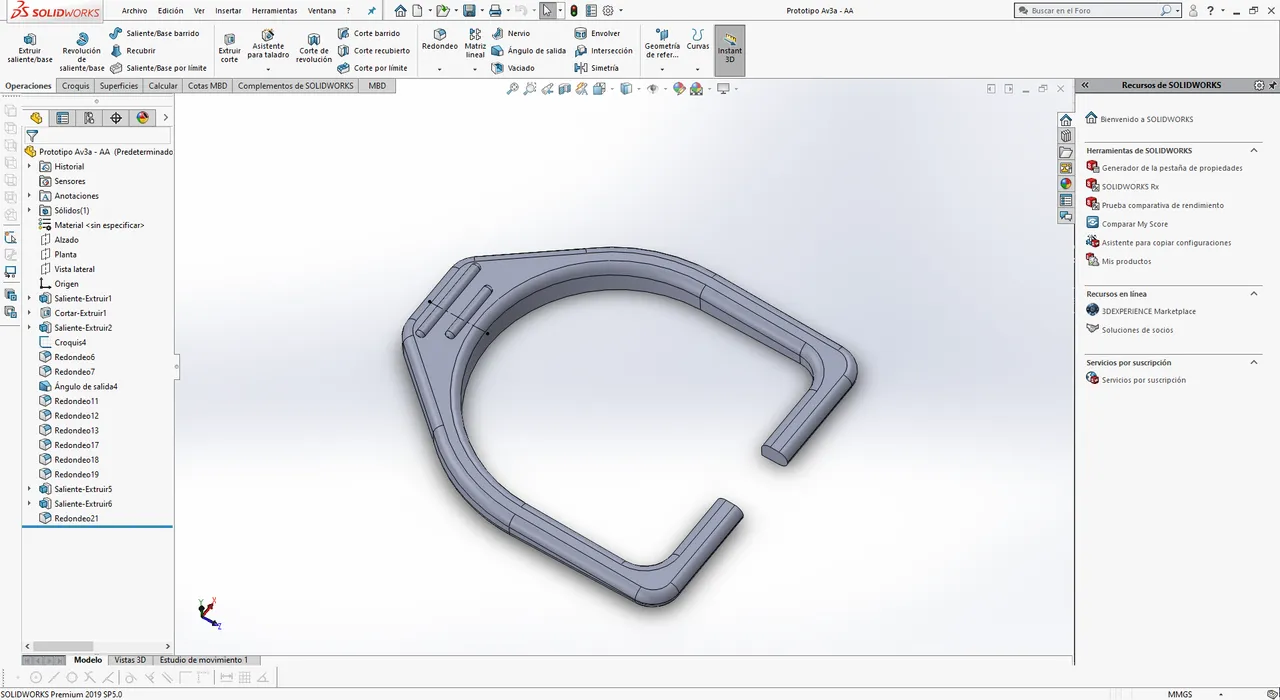1280x700 pixels.
Task: Expand Saliente-Extruir5 feature
Action: [x=29, y=489]
